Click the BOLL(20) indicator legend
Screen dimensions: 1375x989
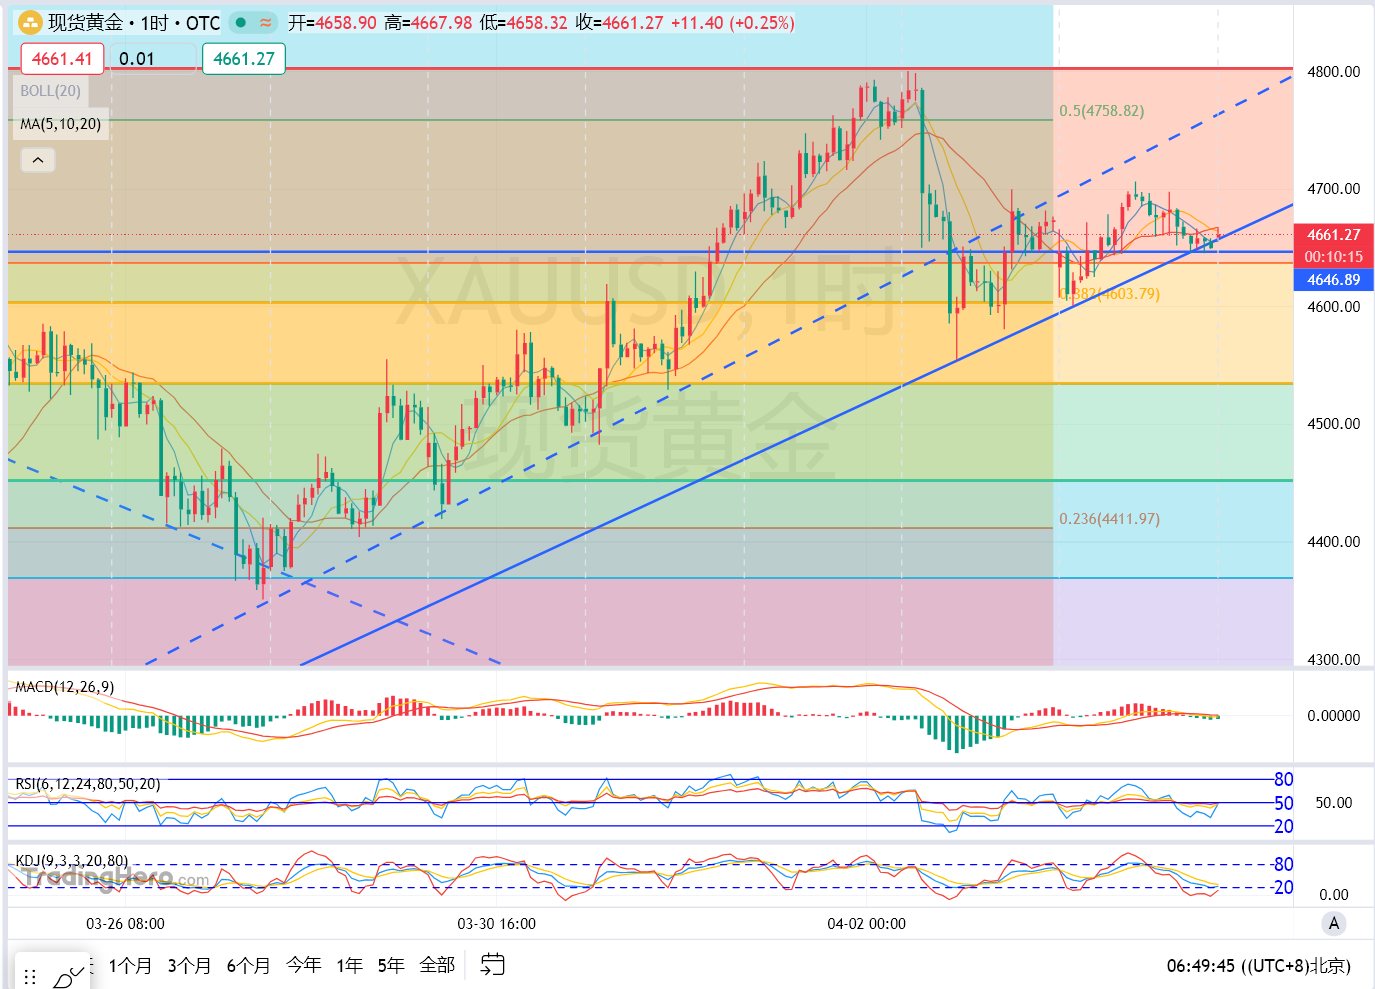tap(51, 91)
